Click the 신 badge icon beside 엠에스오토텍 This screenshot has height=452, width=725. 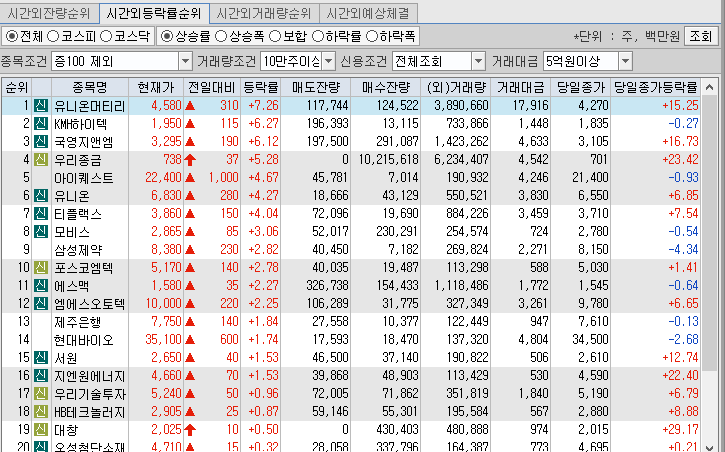tap(41, 304)
